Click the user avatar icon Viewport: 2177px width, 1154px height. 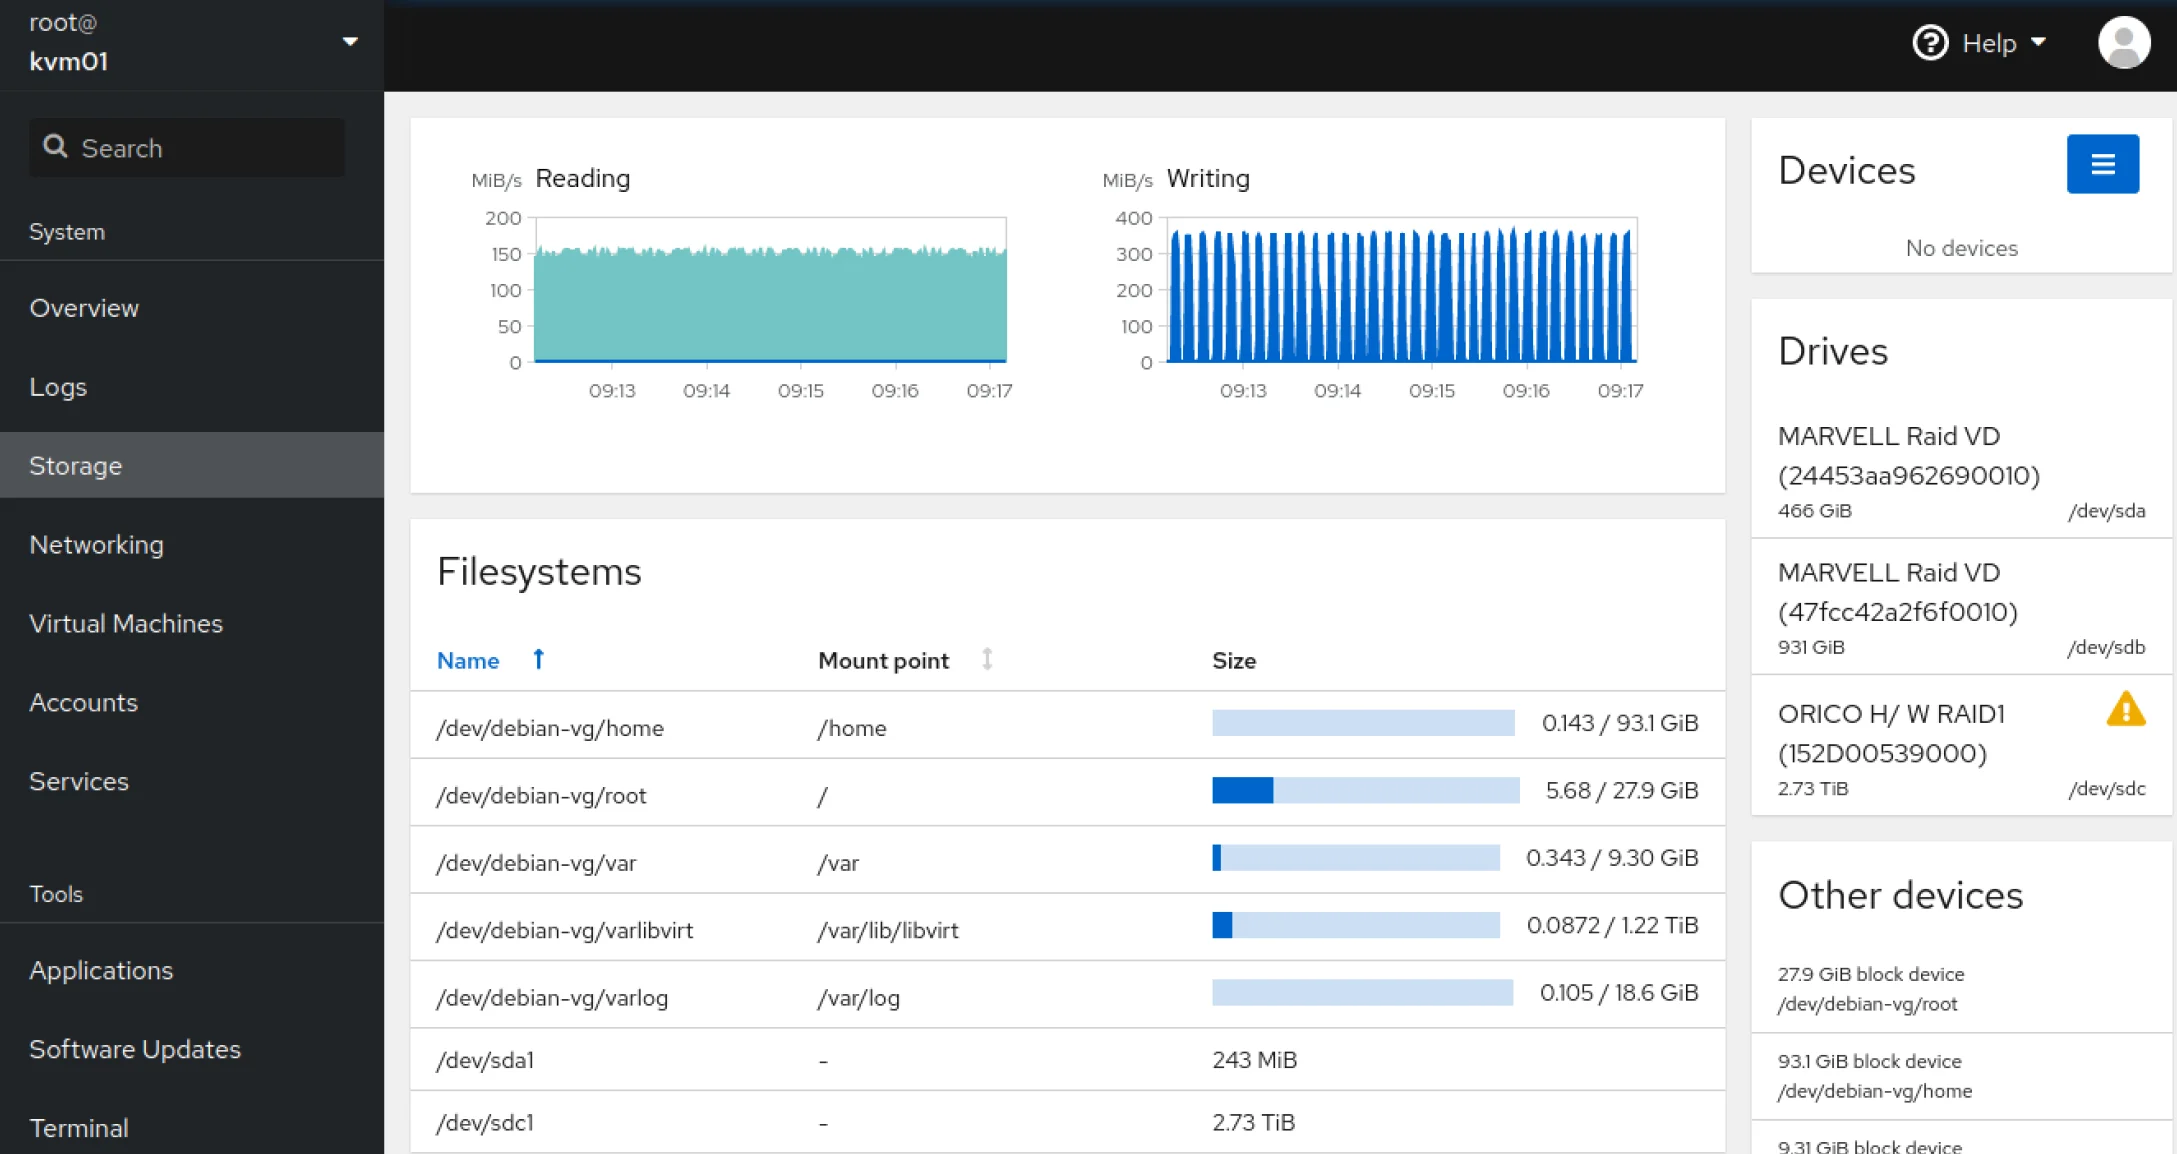coord(2123,43)
